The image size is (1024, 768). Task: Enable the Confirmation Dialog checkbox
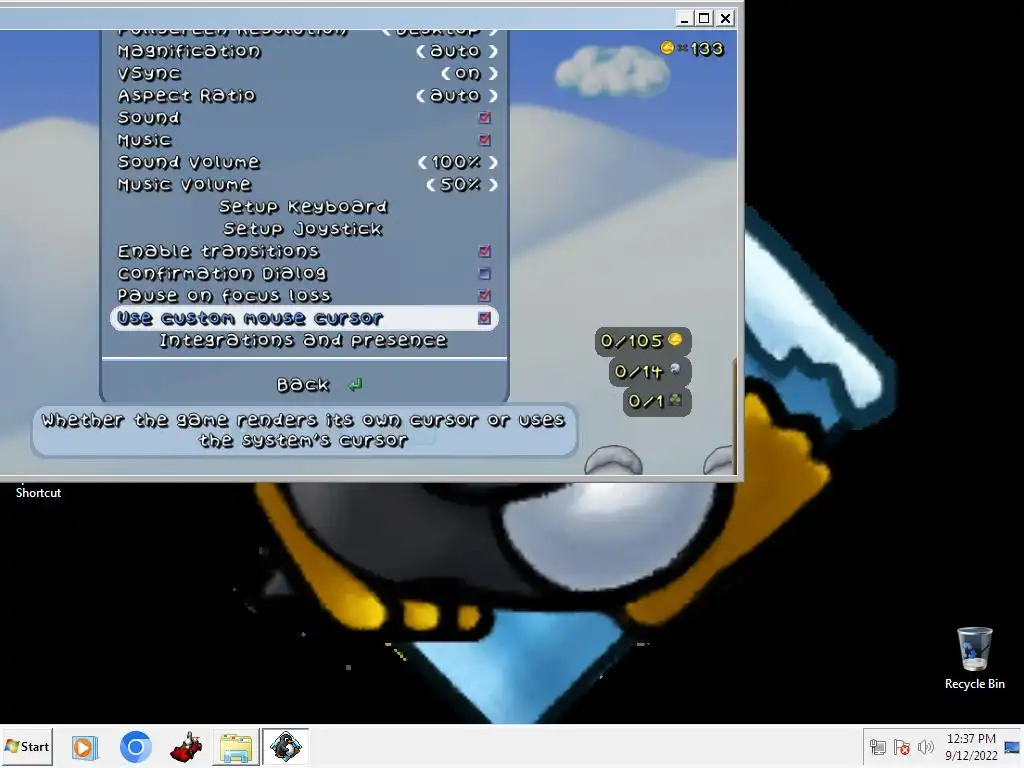point(485,273)
